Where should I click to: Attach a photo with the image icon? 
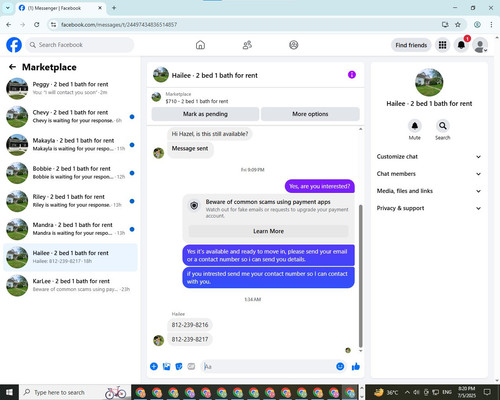click(x=166, y=366)
